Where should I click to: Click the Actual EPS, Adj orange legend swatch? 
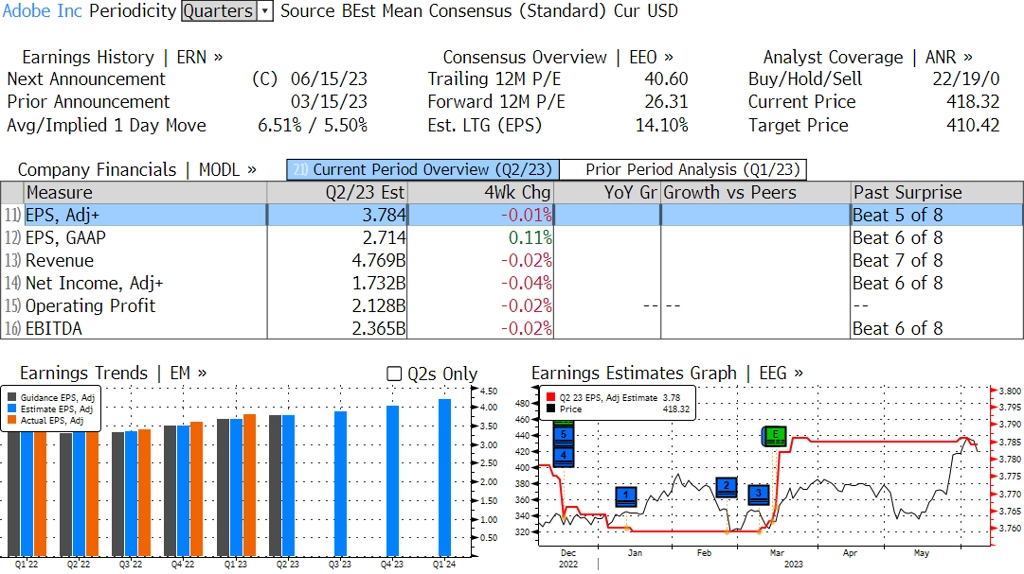[x=12, y=421]
